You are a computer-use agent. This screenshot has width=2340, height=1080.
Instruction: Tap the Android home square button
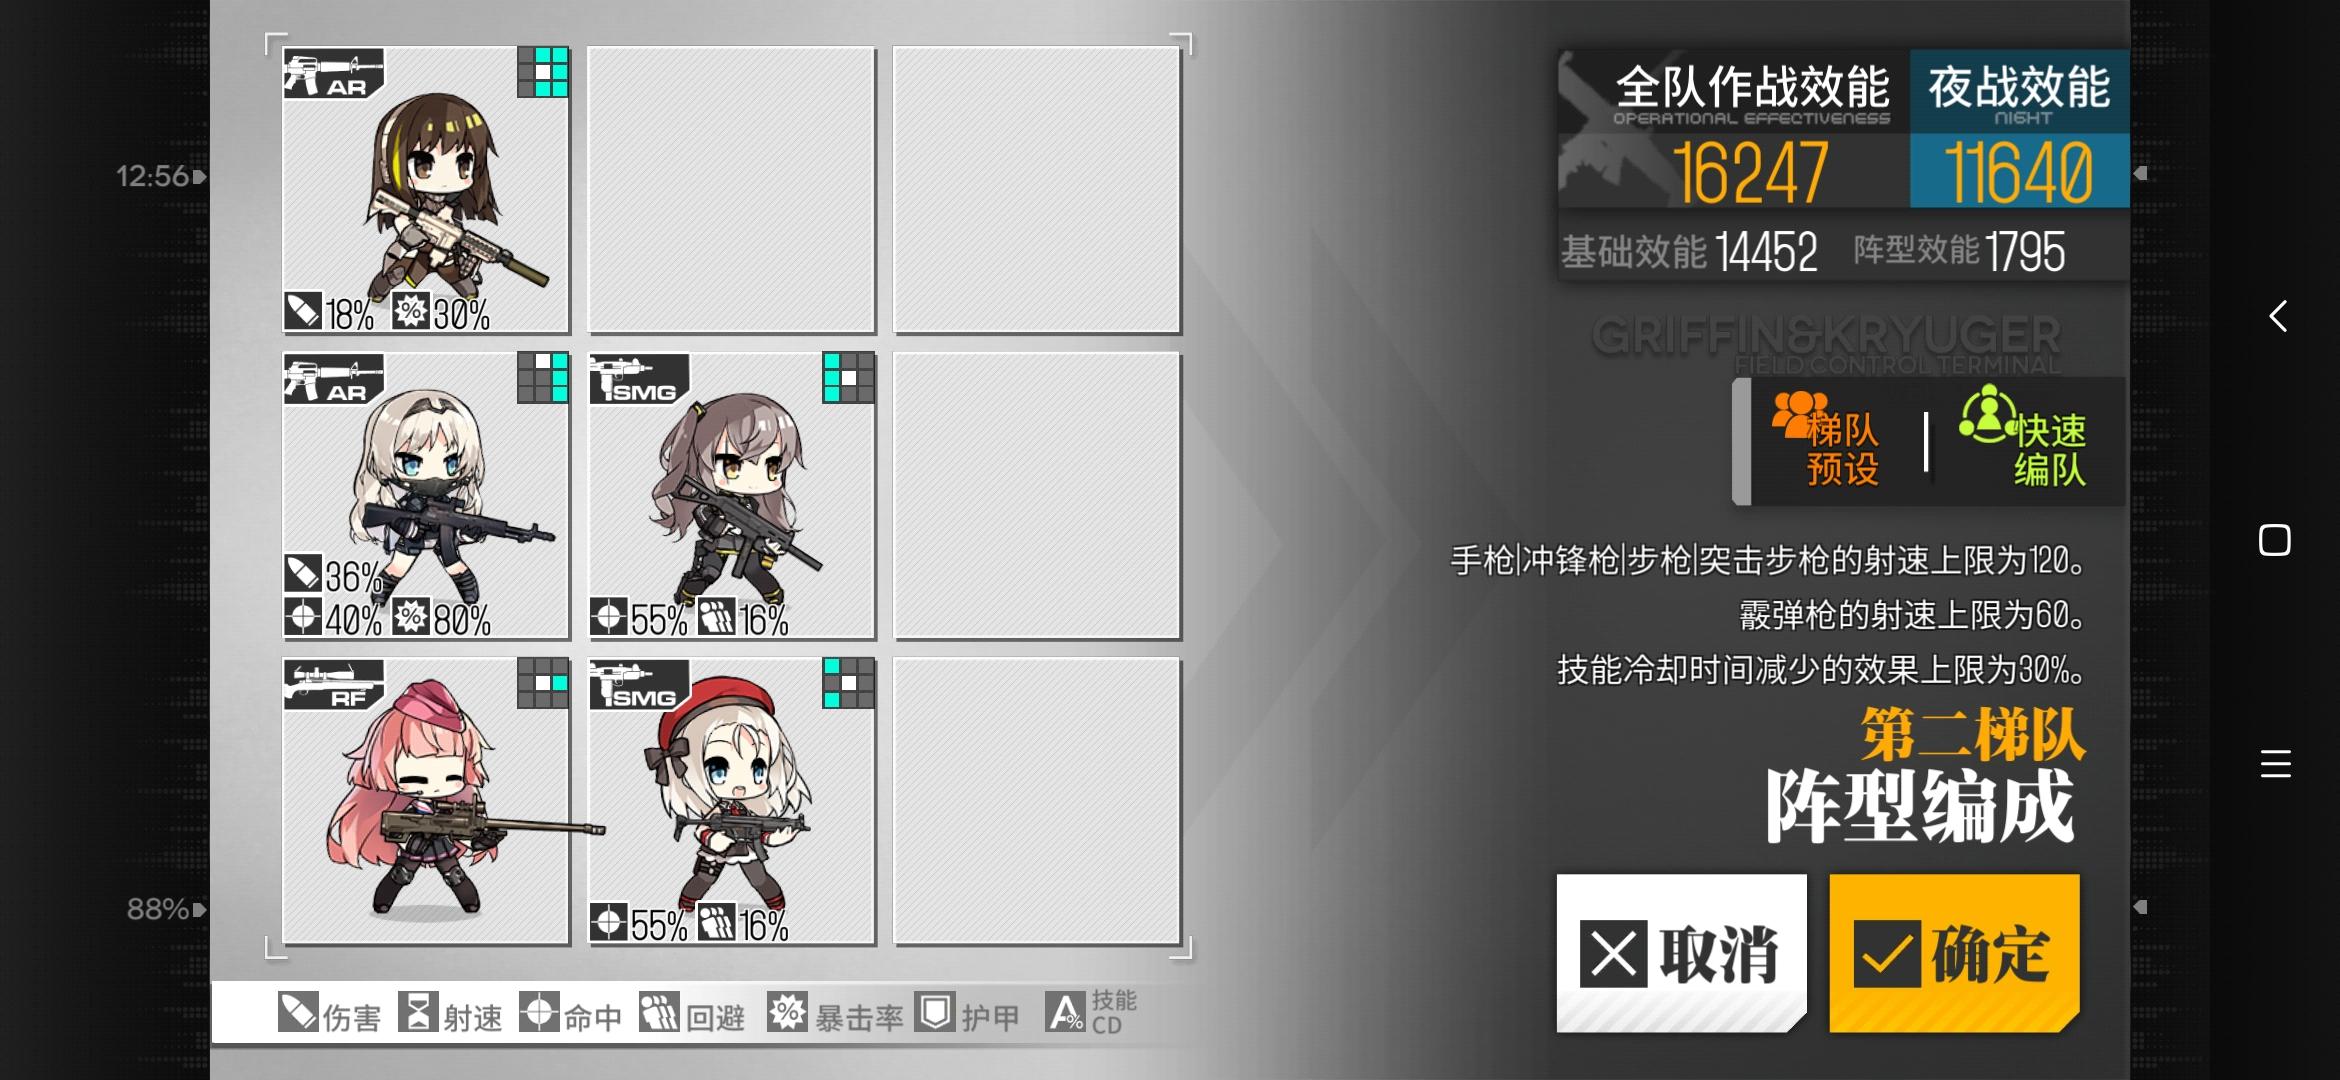2275,540
